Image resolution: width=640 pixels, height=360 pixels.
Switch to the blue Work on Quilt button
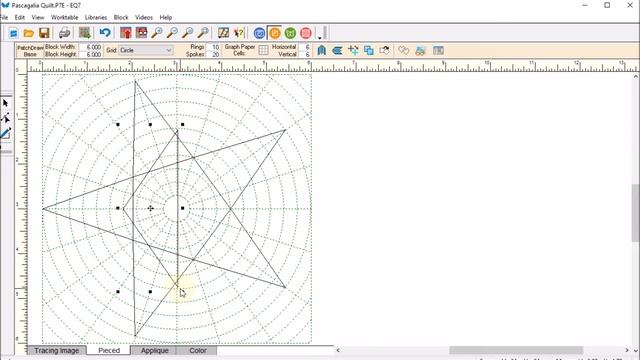click(x=259, y=33)
